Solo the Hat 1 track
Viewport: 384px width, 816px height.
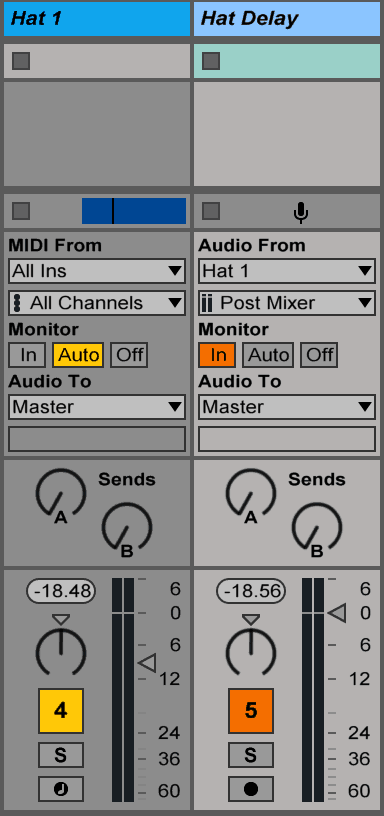click(61, 755)
